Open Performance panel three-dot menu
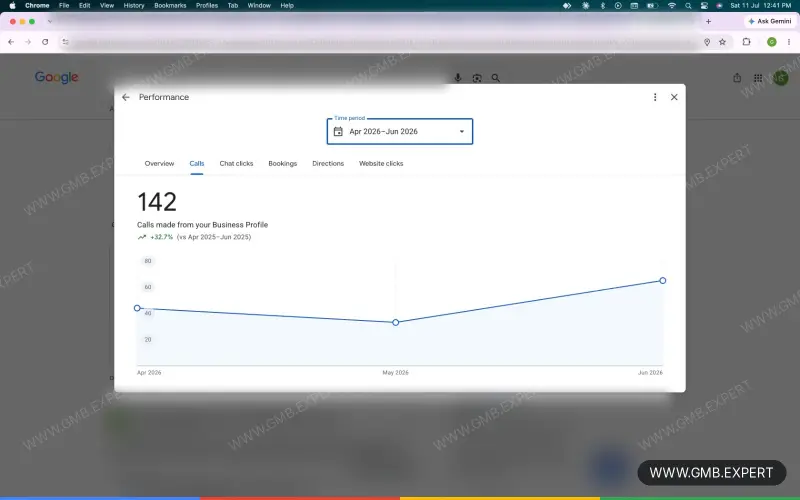Screen dimensions: 800x500 pos(655,97)
